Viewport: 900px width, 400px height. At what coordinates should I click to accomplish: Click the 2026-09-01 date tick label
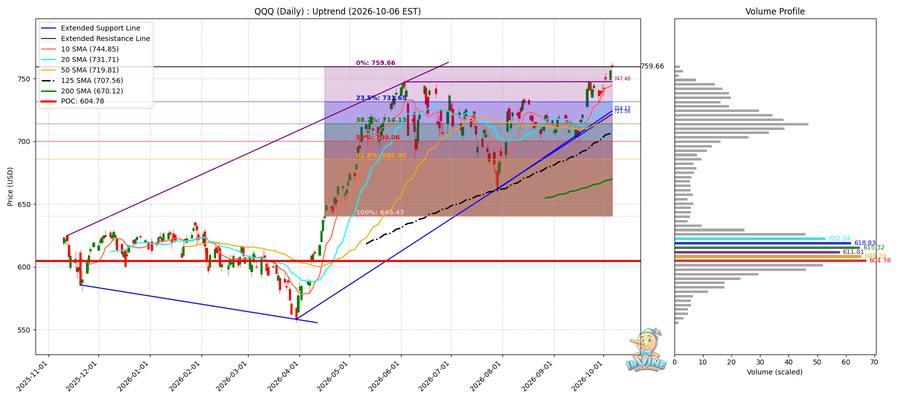point(540,376)
